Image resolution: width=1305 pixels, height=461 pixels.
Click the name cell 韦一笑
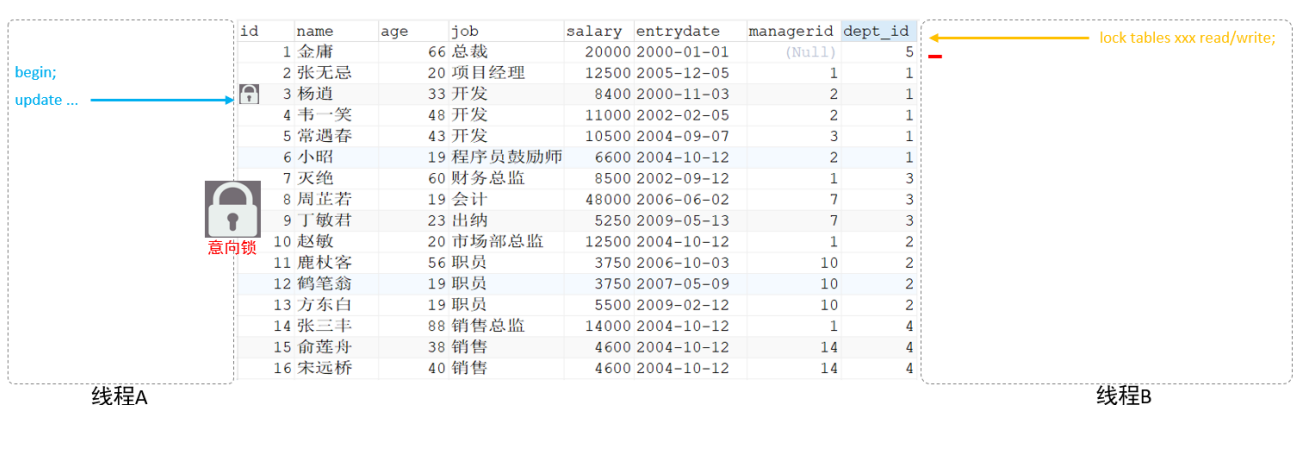point(323,115)
